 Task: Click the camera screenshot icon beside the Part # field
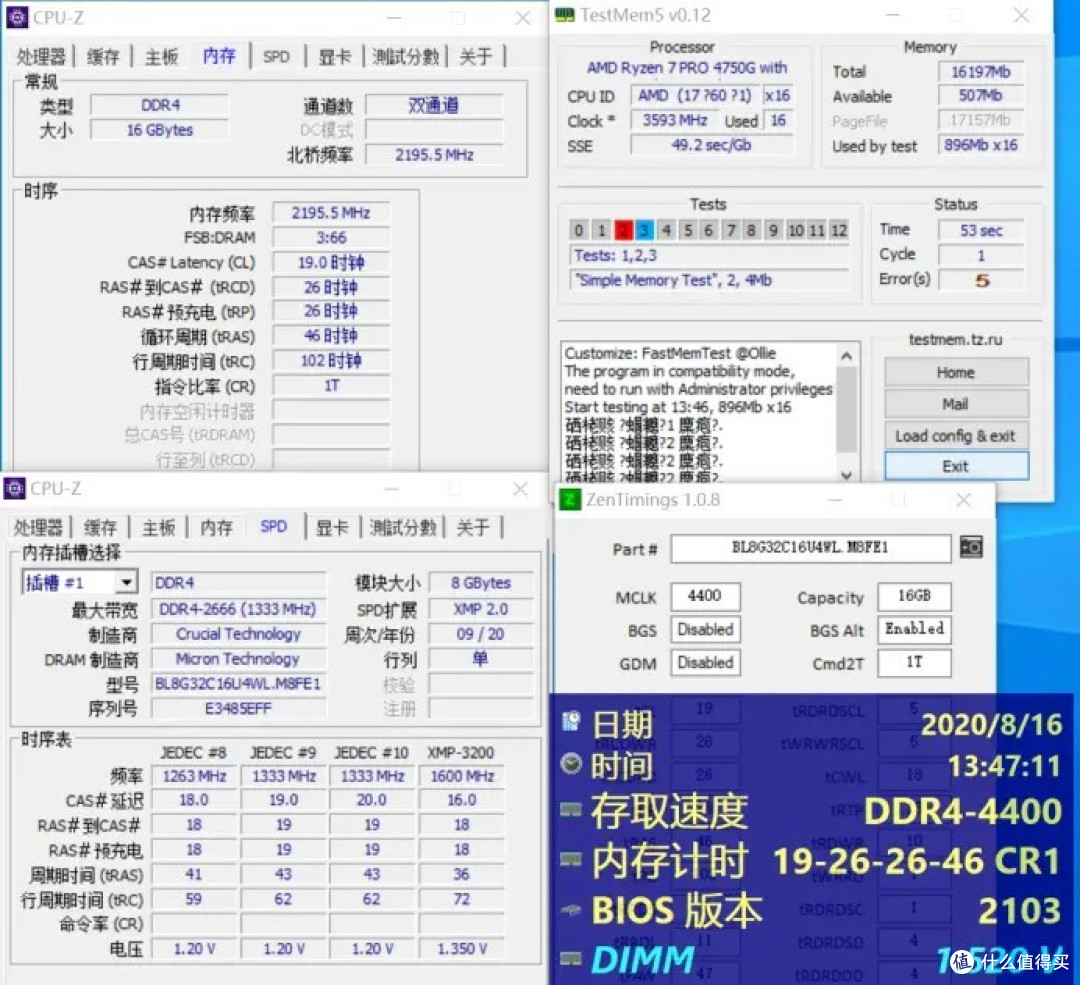[x=971, y=548]
